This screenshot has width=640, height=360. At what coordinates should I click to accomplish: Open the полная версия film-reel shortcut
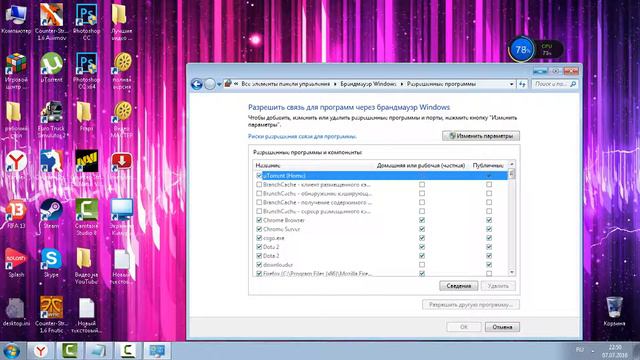(122, 71)
